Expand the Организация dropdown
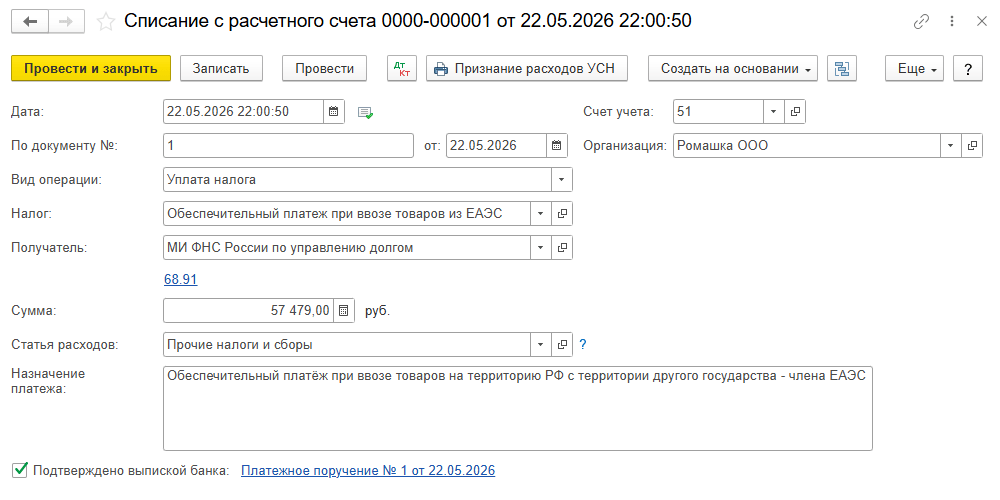Image resolution: width=1000 pixels, height=500 pixels. (951, 145)
